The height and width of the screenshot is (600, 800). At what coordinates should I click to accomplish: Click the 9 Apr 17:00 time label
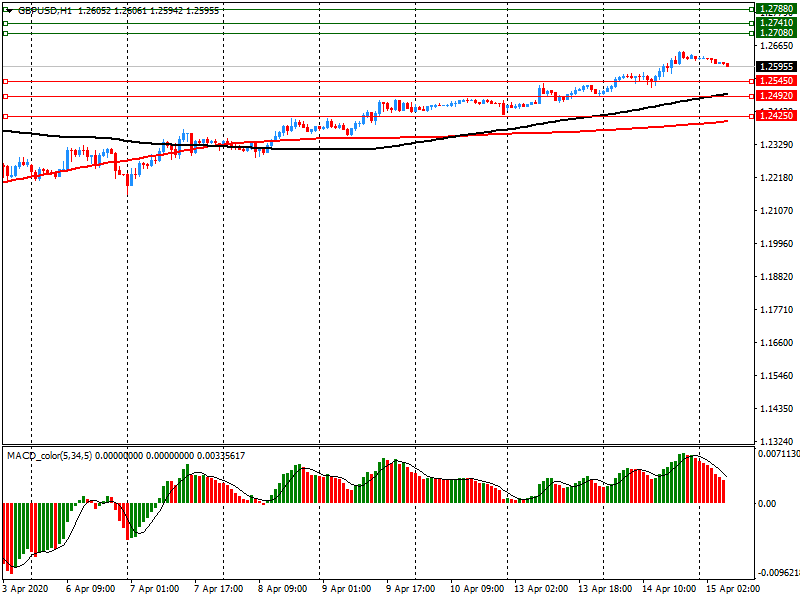(411, 589)
